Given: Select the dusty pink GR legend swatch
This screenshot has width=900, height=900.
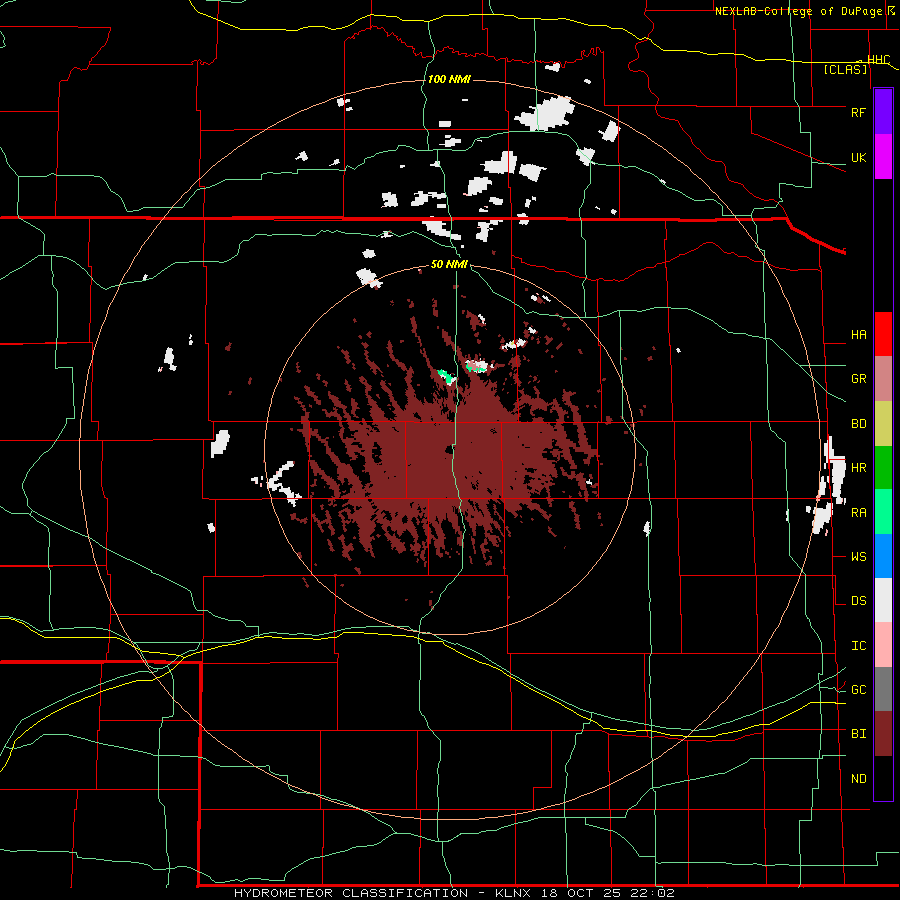Looking at the screenshot, I should [883, 379].
